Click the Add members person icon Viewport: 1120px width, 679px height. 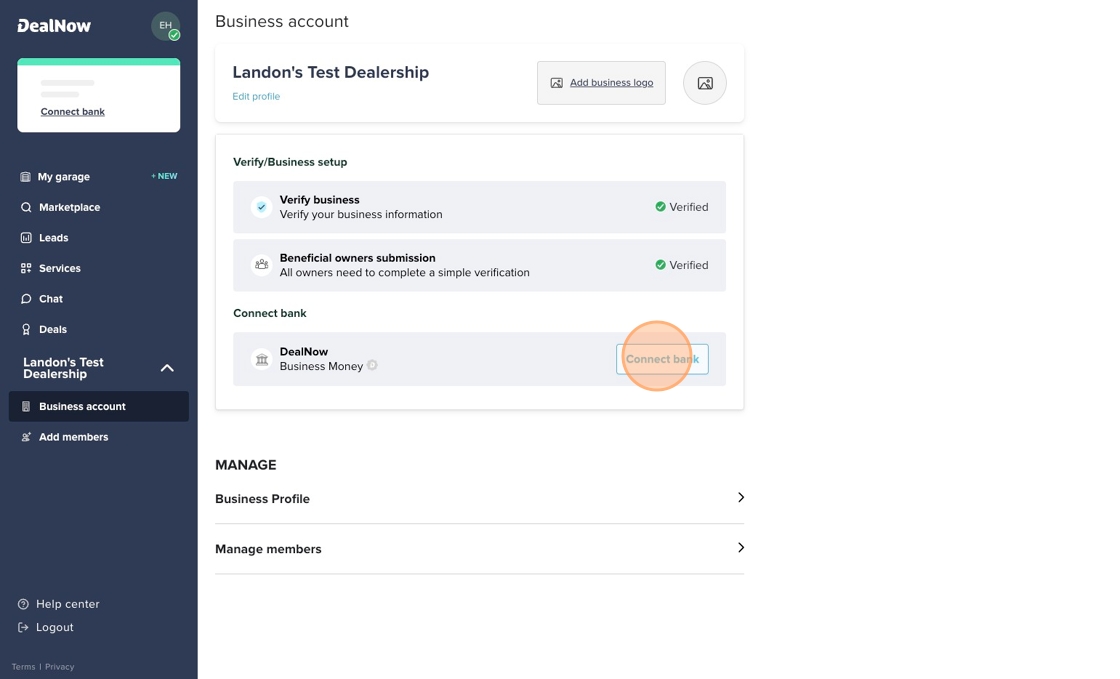click(26, 437)
